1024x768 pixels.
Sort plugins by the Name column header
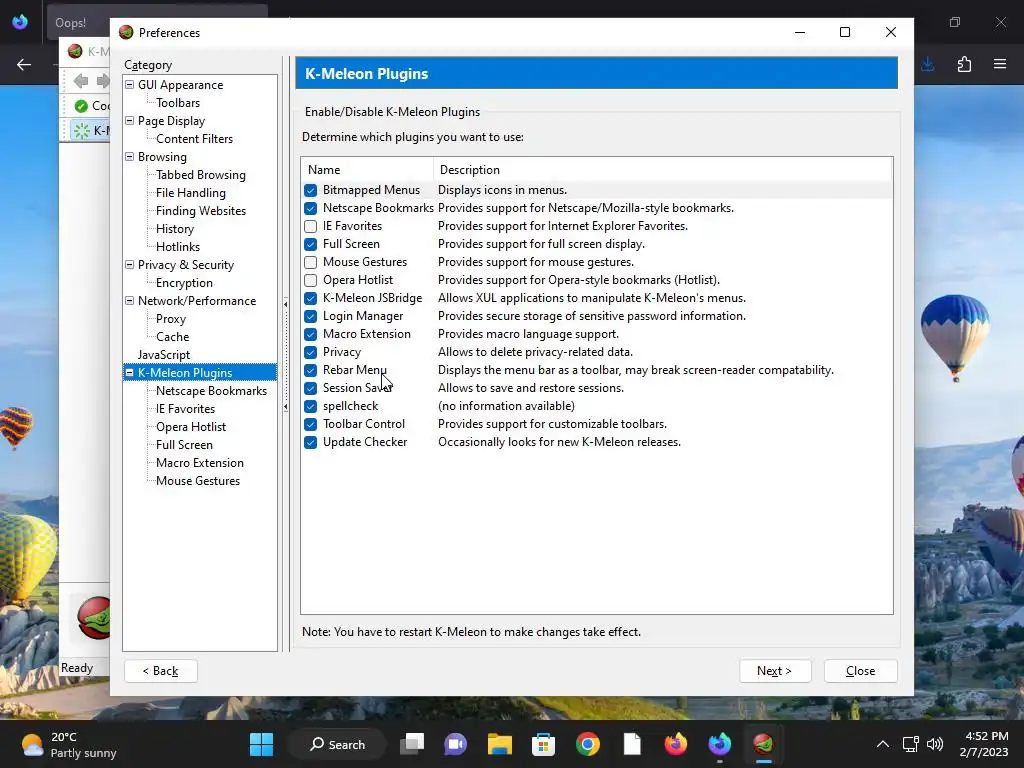point(368,170)
